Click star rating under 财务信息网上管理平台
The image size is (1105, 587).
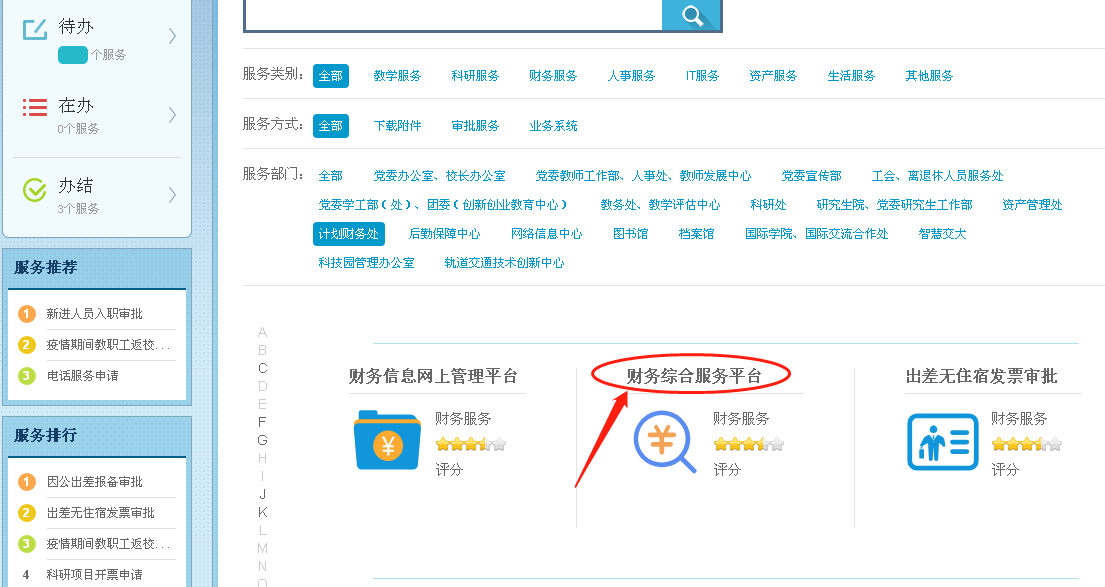coord(471,444)
